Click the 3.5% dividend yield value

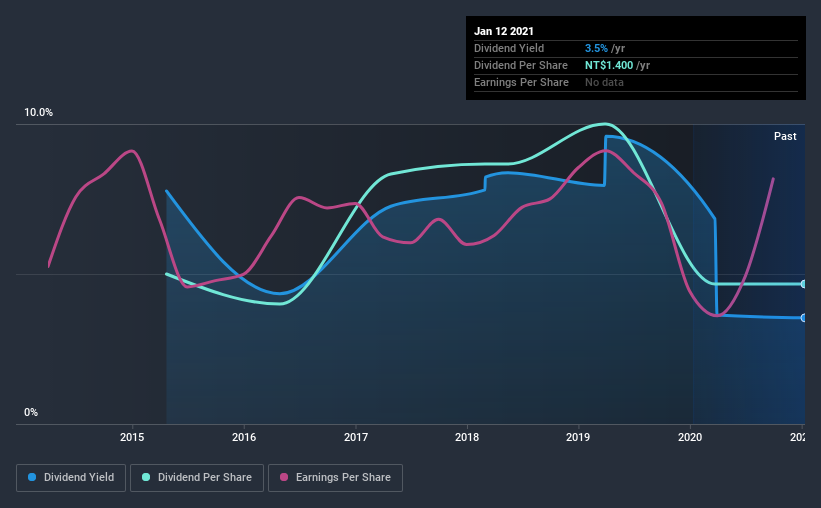click(596, 48)
